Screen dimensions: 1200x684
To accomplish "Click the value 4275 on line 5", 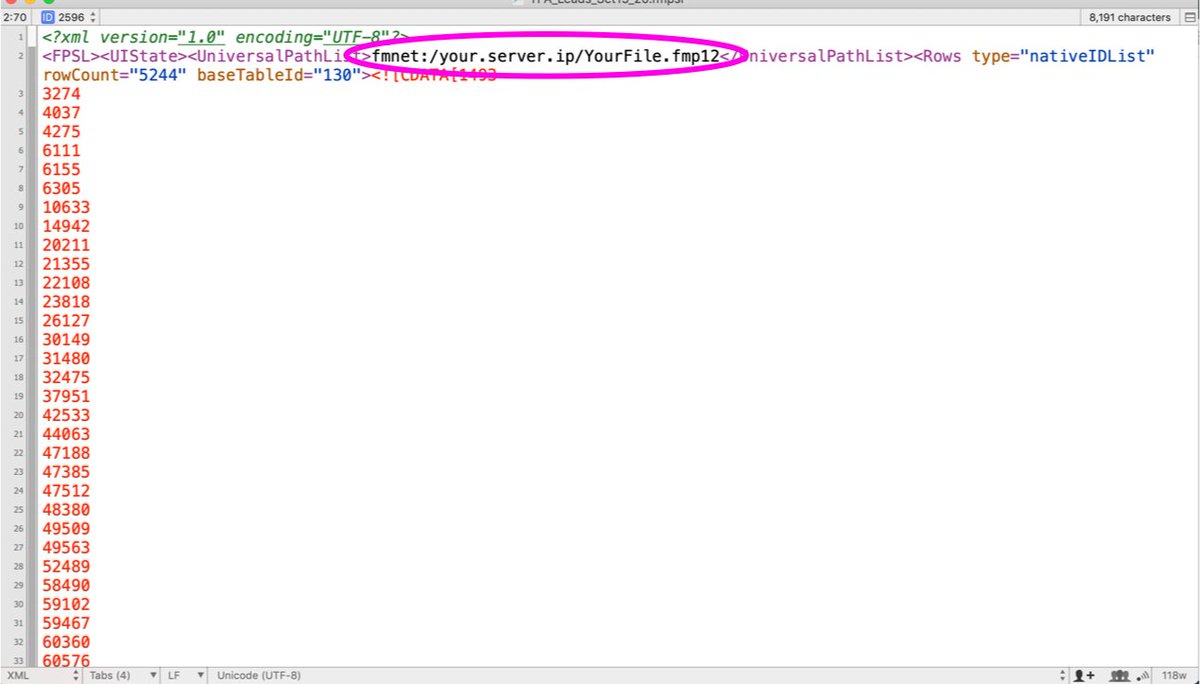I will click(x=62, y=132).
